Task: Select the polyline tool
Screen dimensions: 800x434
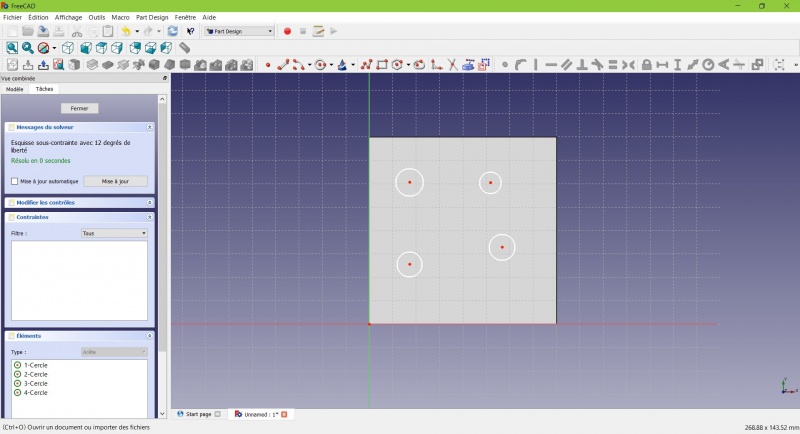Action: pyautogui.click(x=366, y=65)
